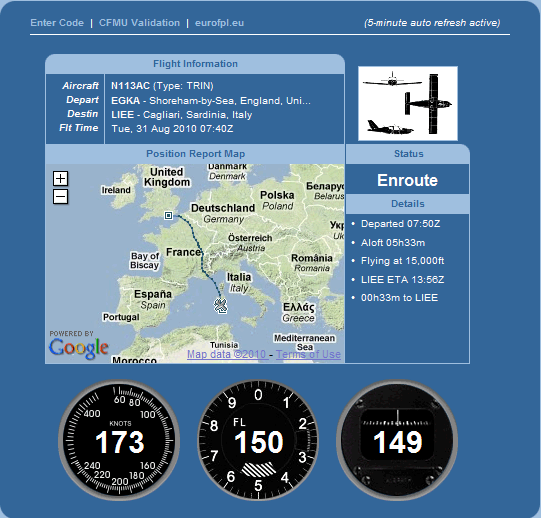The width and height of the screenshot is (541, 518).
Task: Click the heading indicator showing 149
Action: pos(397,441)
